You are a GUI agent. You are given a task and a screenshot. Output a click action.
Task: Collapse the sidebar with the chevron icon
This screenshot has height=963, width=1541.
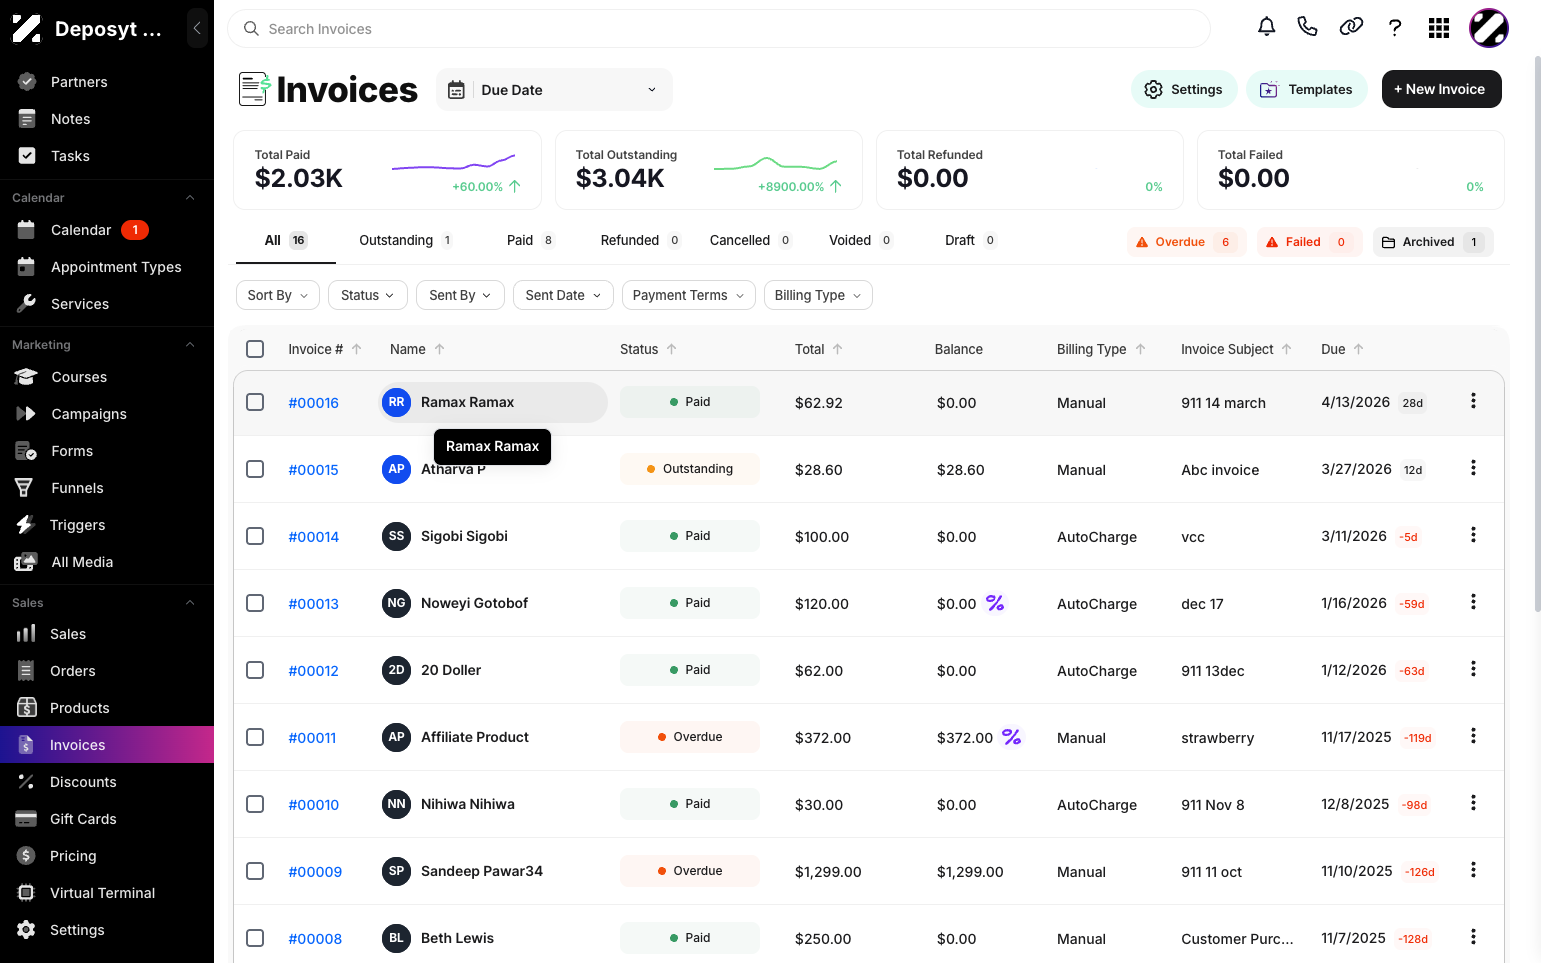[197, 28]
